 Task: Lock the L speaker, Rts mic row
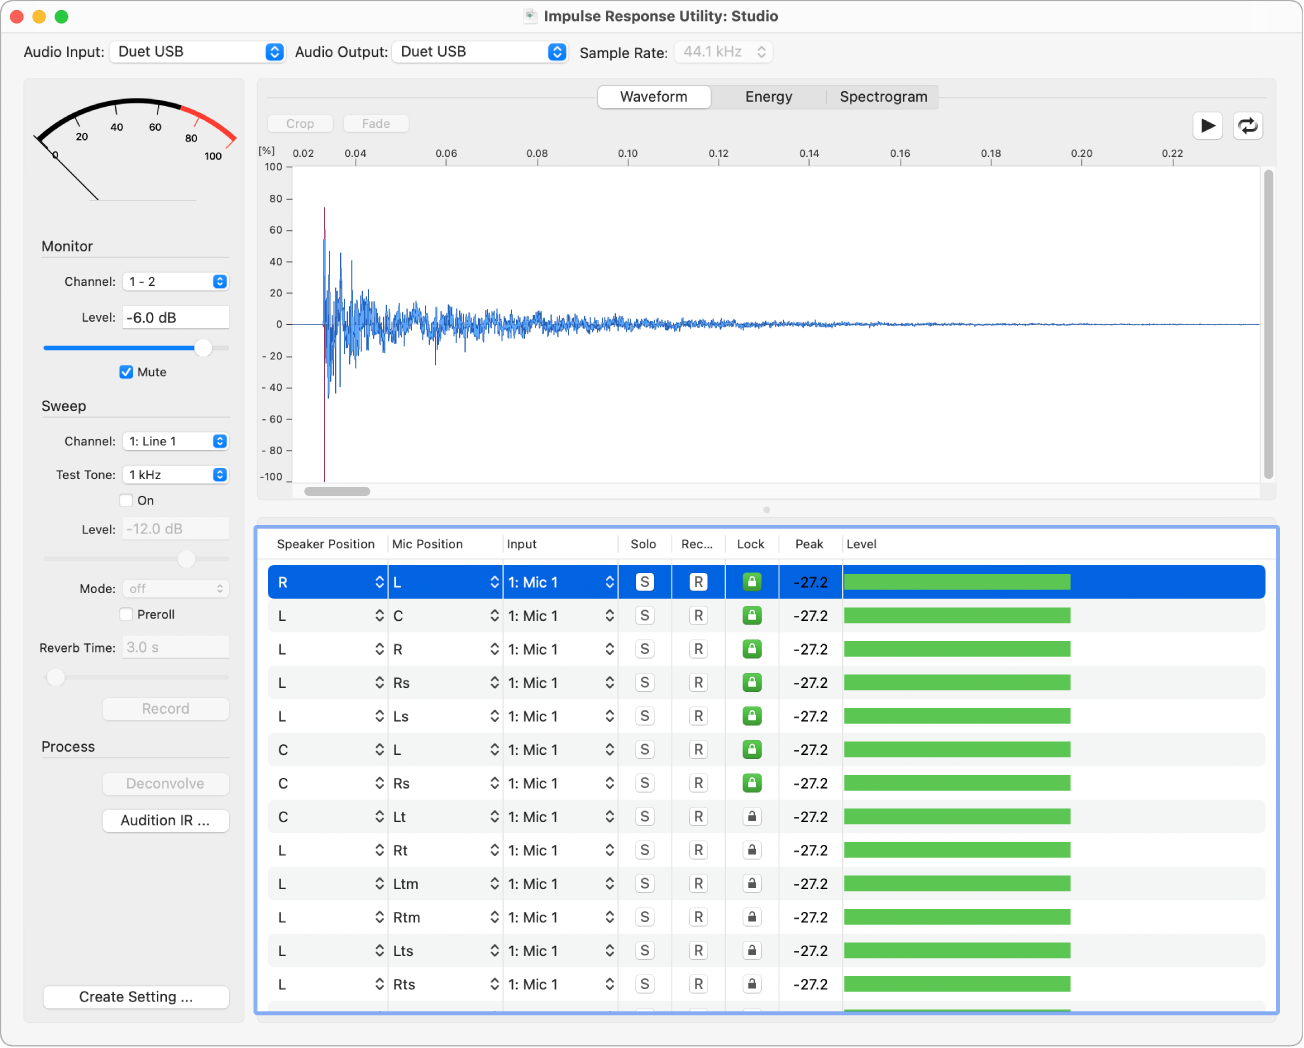(752, 984)
